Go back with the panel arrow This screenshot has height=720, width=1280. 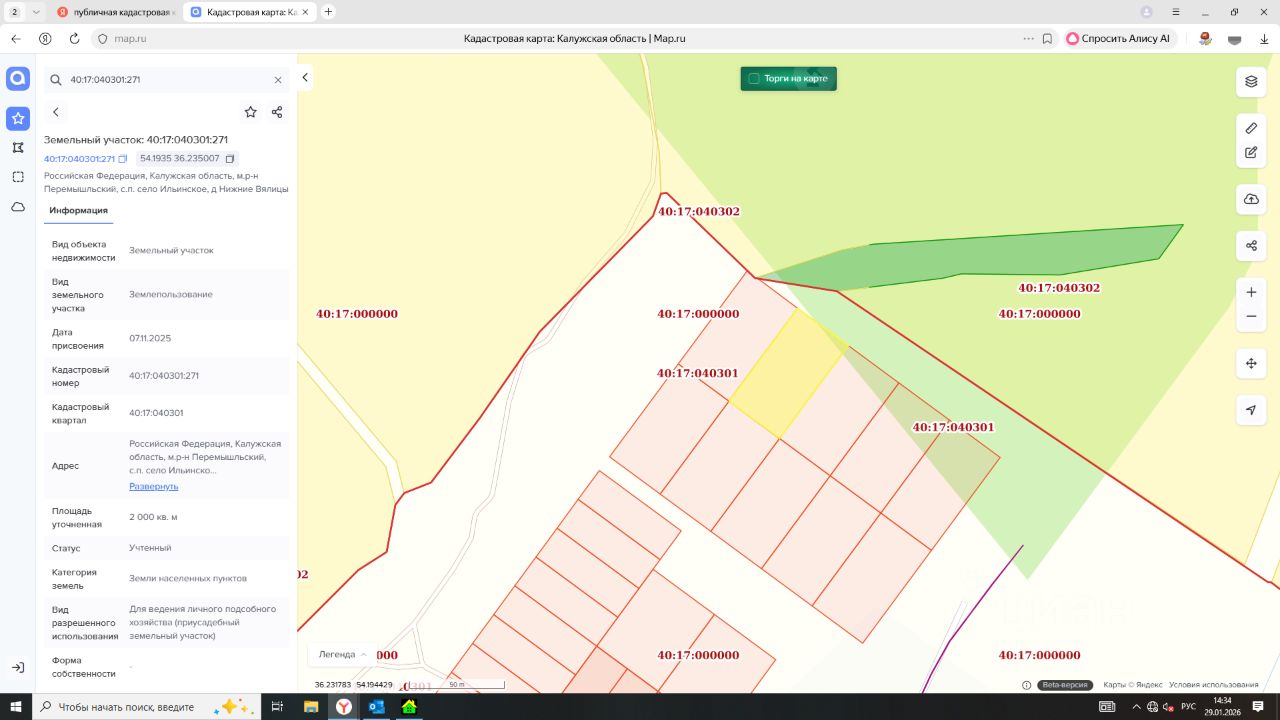pyautogui.click(x=56, y=112)
